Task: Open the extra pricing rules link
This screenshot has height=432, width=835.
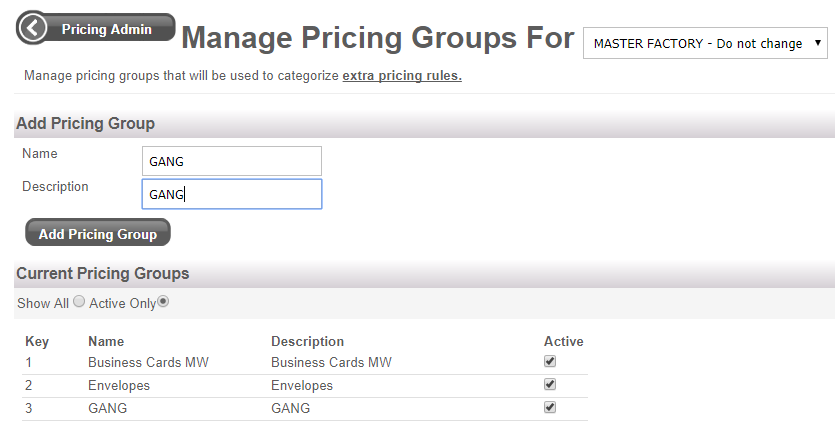Action: point(402,76)
